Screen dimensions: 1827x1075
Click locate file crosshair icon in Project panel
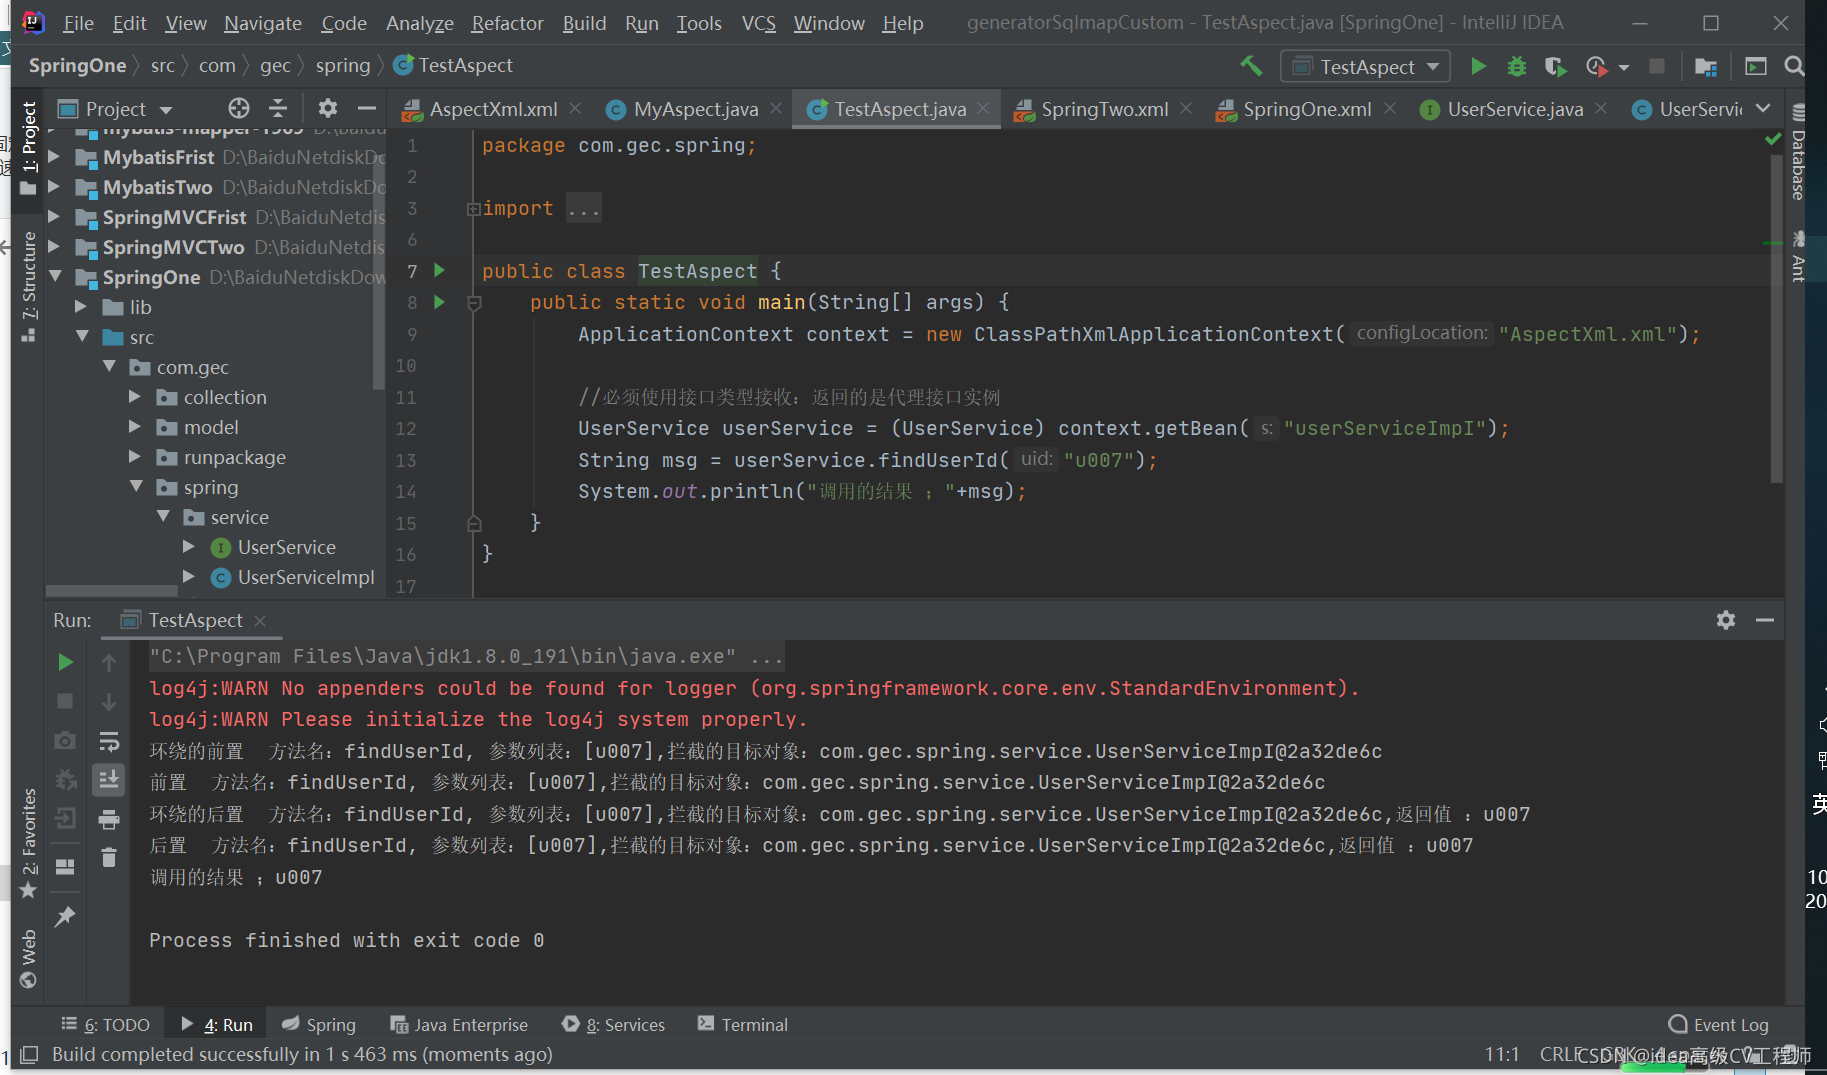coord(238,108)
